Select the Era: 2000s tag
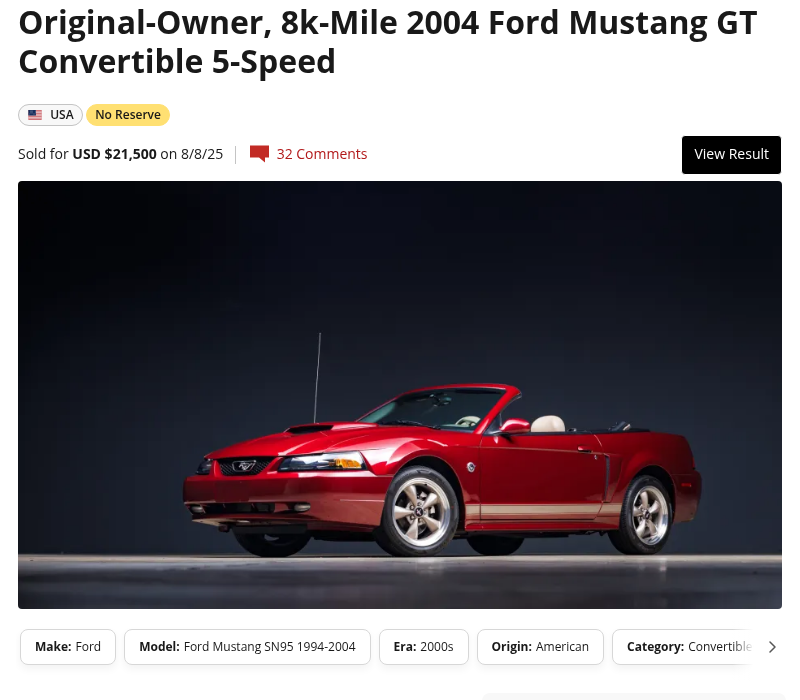800x700 pixels. (423, 647)
